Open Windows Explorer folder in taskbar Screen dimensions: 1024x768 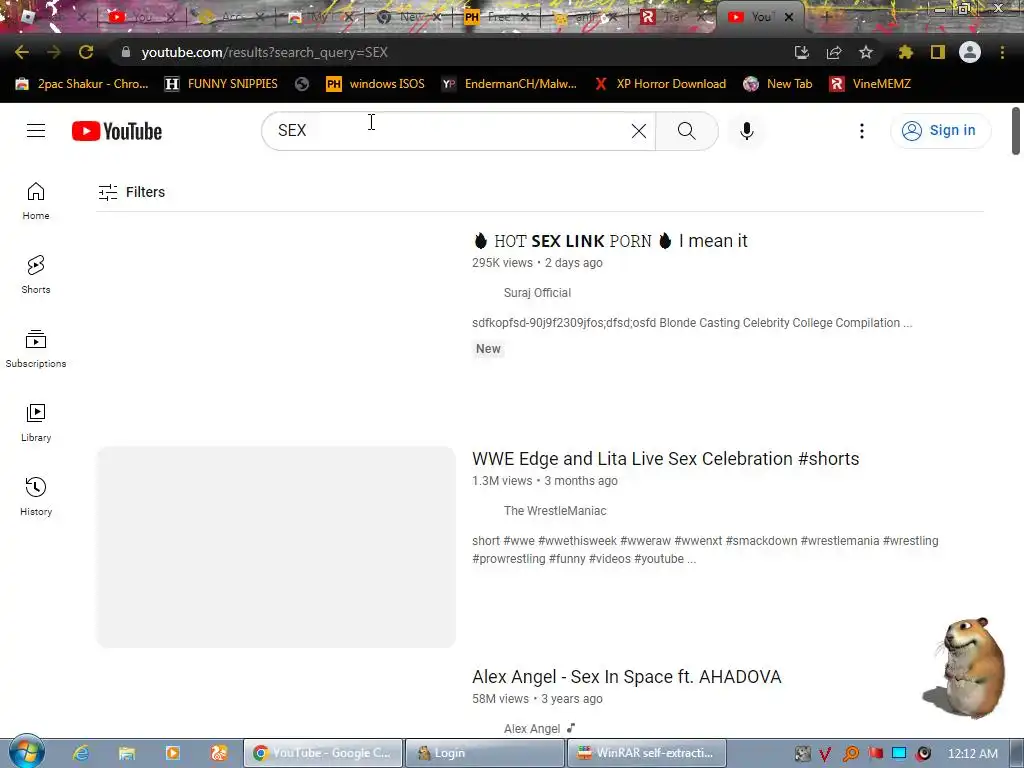[x=127, y=753]
